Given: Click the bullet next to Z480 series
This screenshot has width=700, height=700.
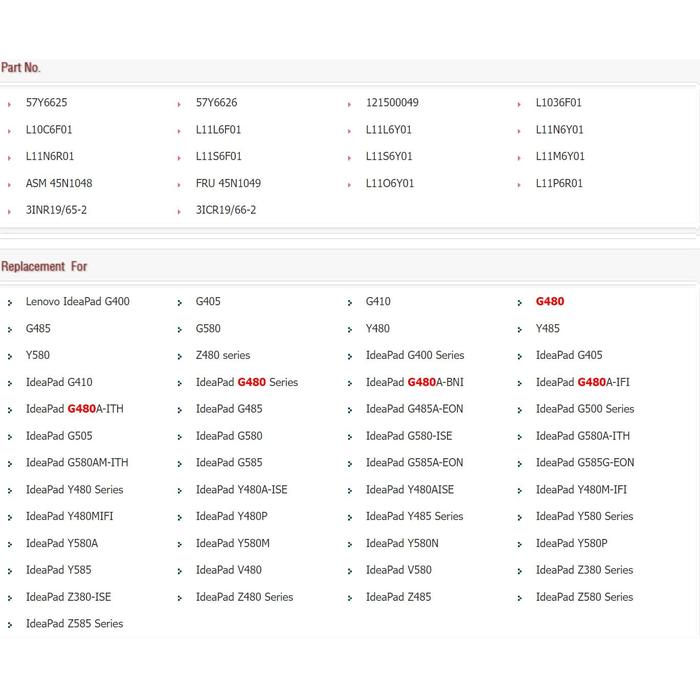Looking at the screenshot, I should (179, 357).
